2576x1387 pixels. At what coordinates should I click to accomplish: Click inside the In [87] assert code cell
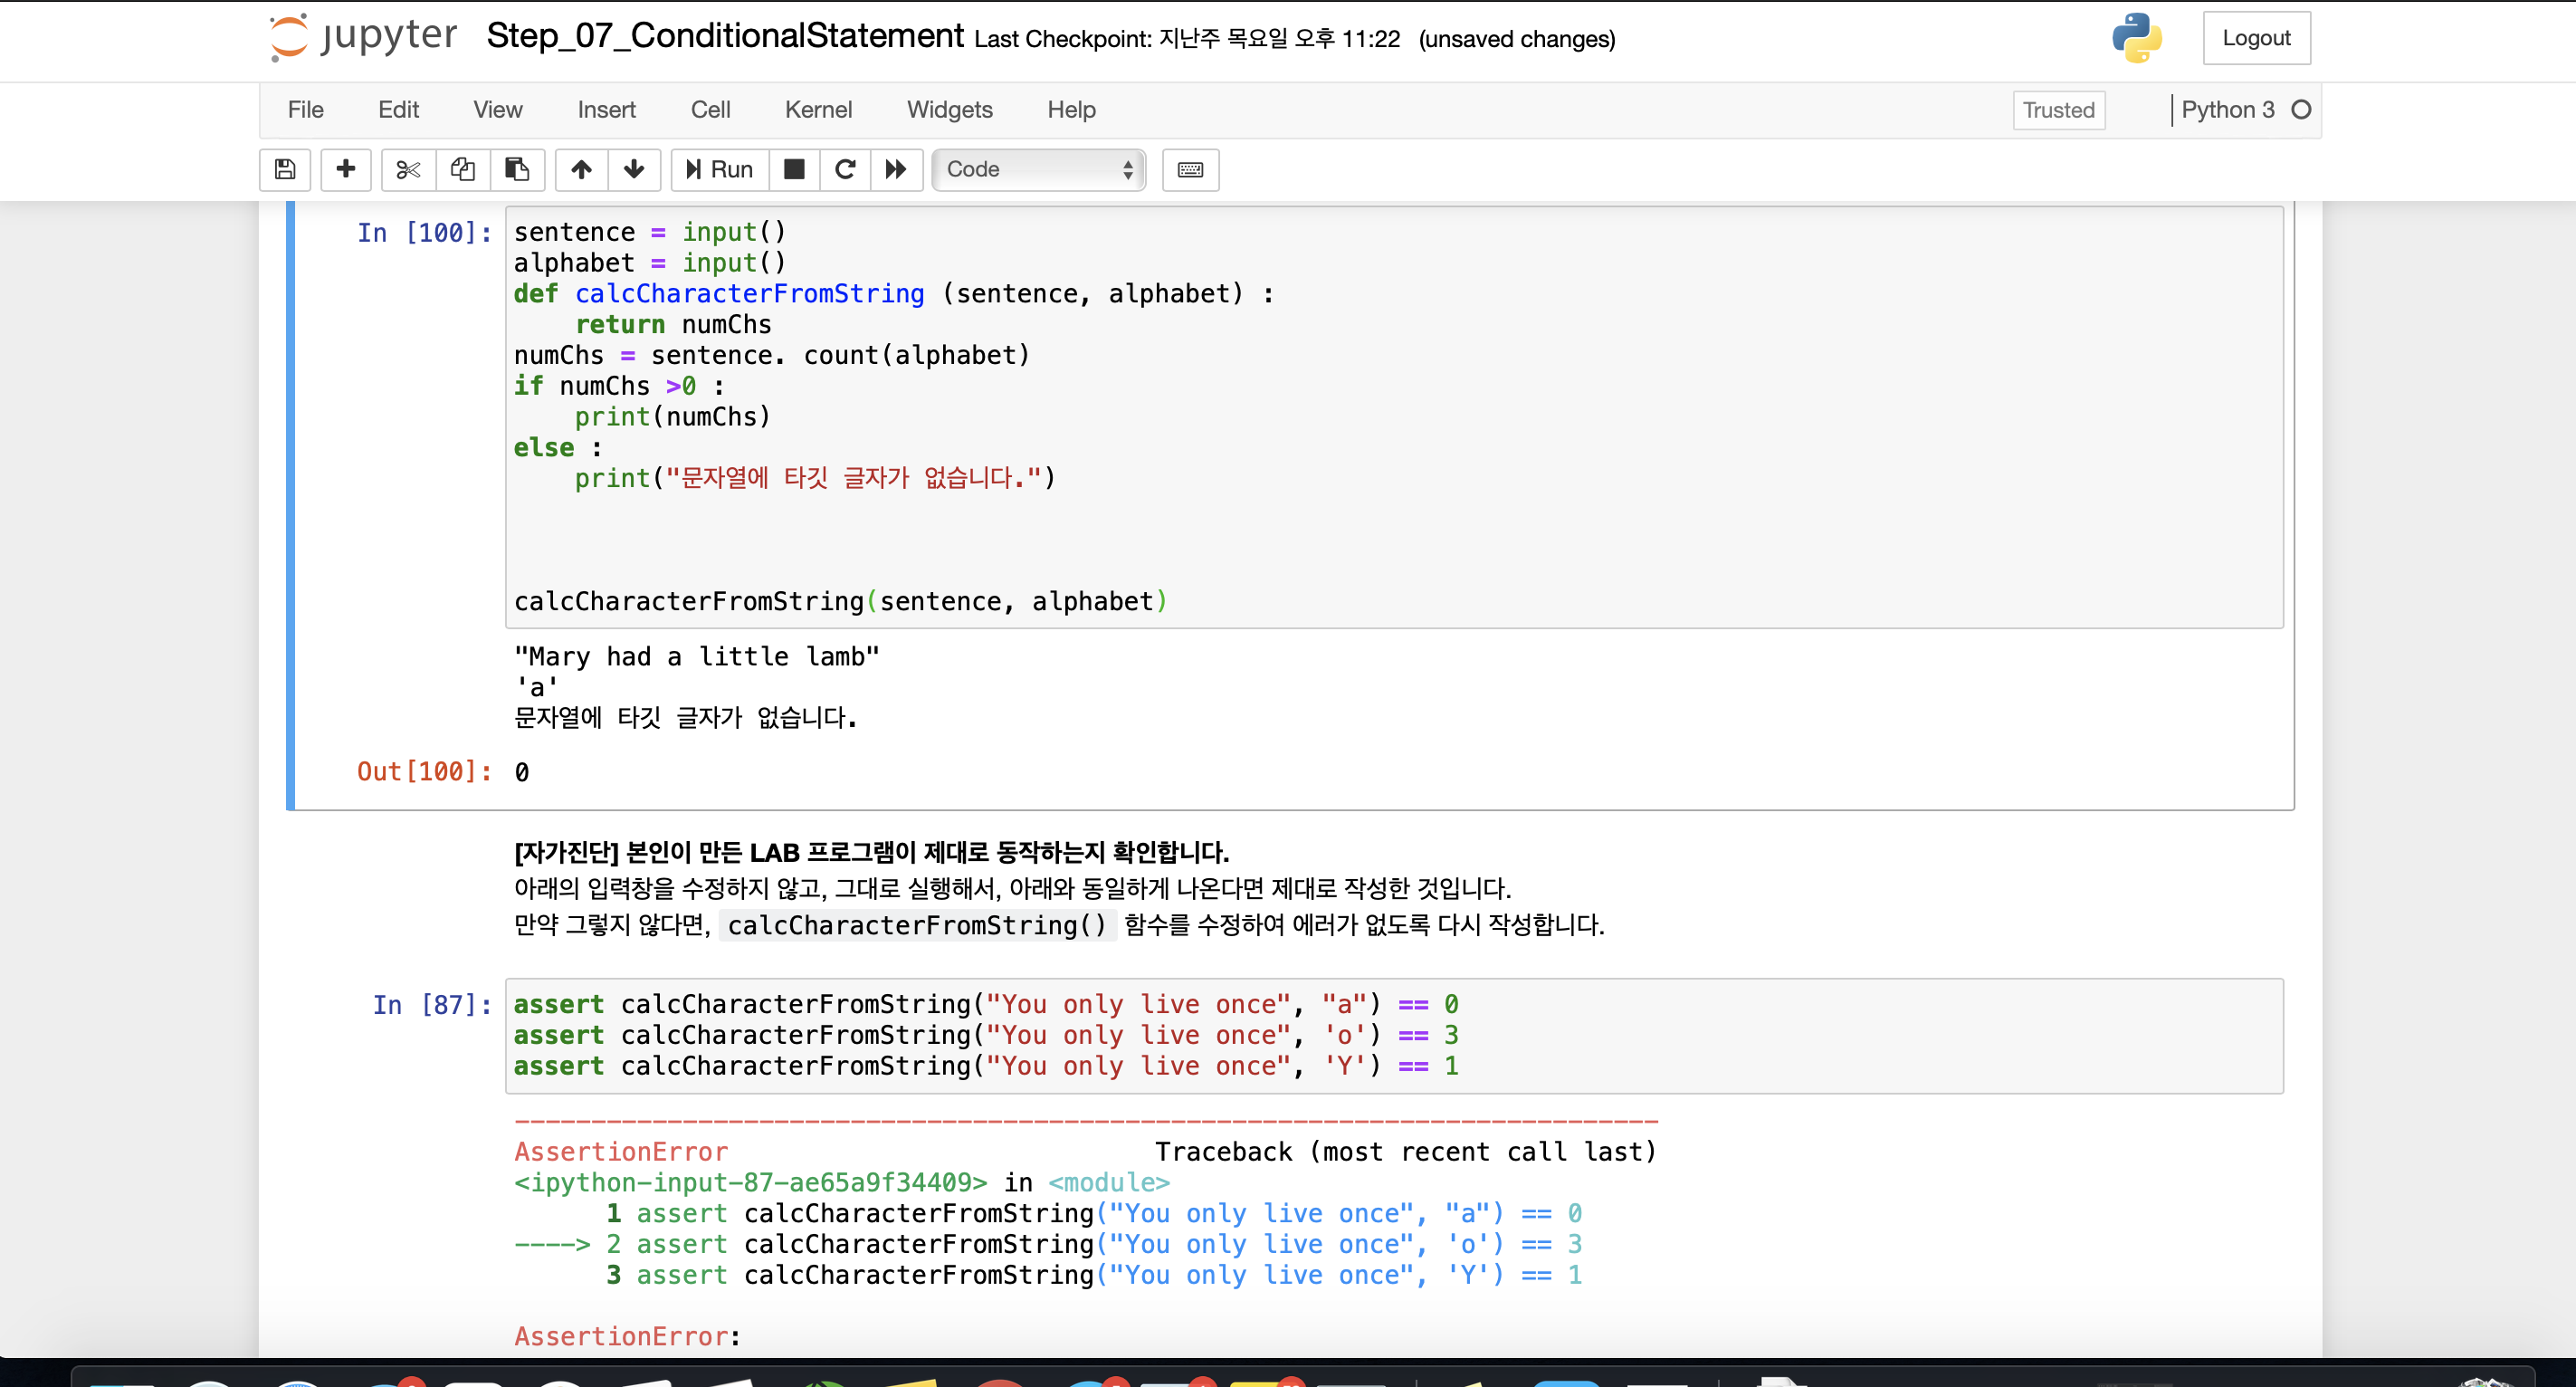[1394, 1035]
